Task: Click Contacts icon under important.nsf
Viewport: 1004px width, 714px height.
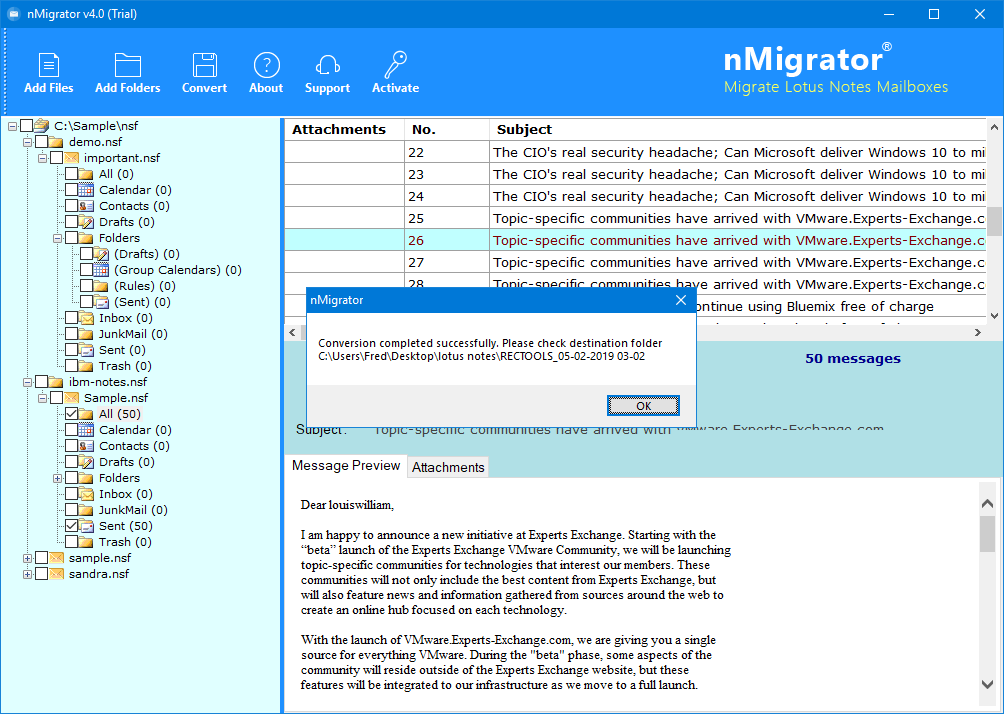Action: pos(86,206)
